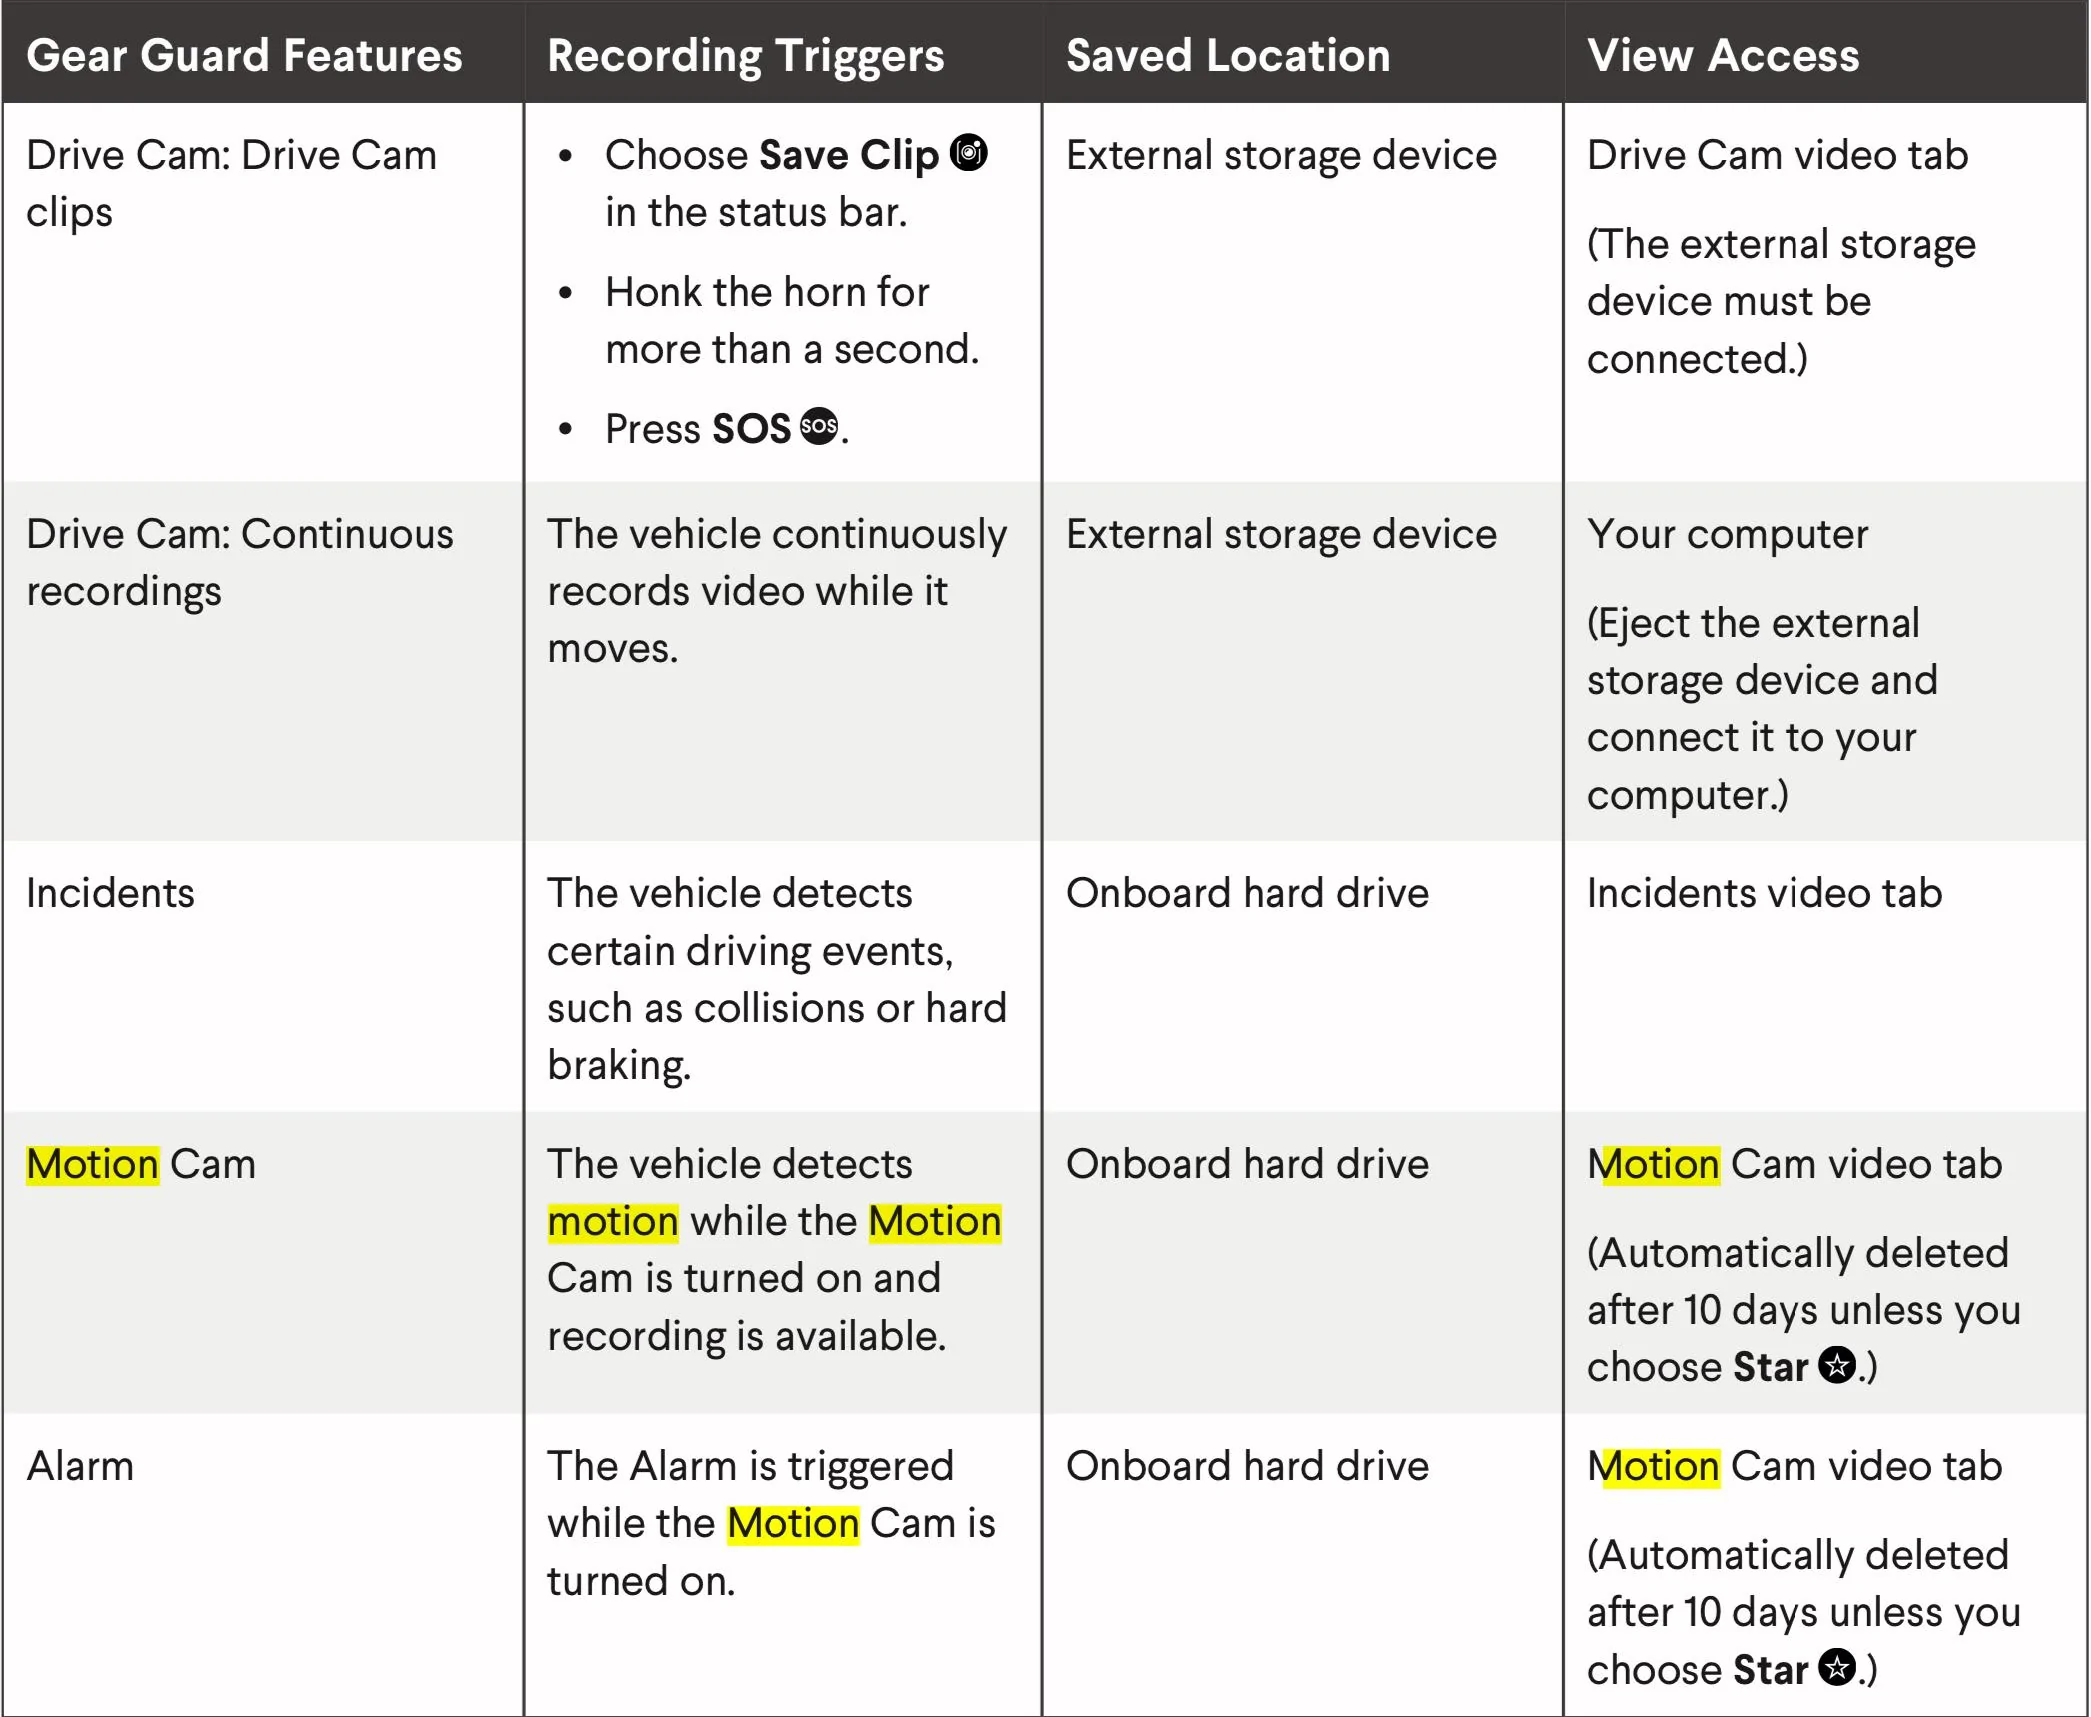2091x1717 pixels.
Task: Click the Incidents video tab text
Action: 1764,893
